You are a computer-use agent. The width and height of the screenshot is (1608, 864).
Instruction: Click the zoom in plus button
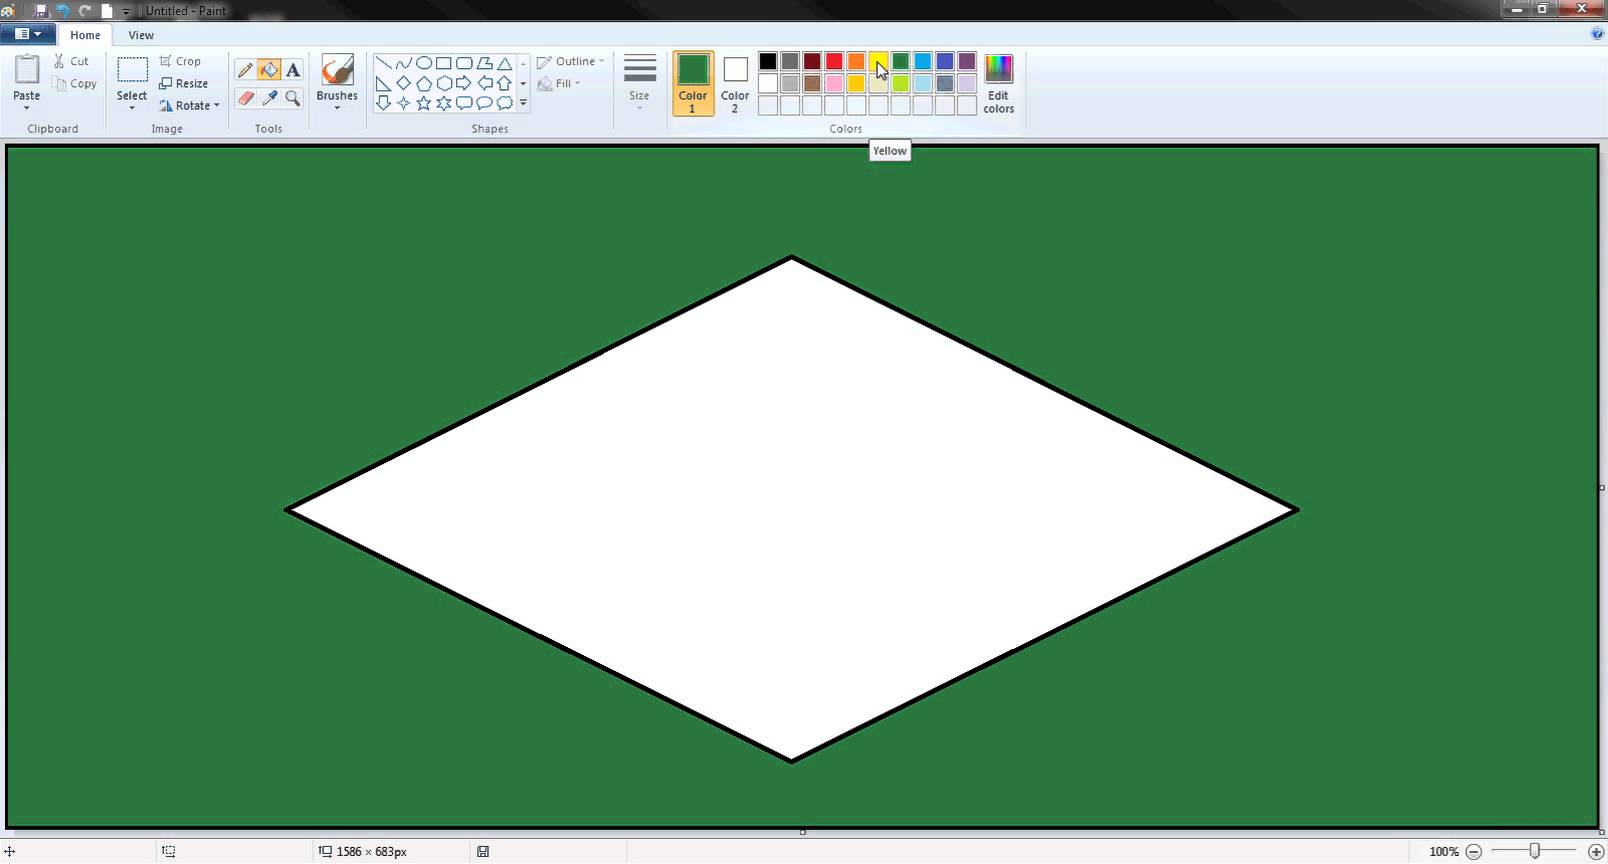tap(1596, 852)
